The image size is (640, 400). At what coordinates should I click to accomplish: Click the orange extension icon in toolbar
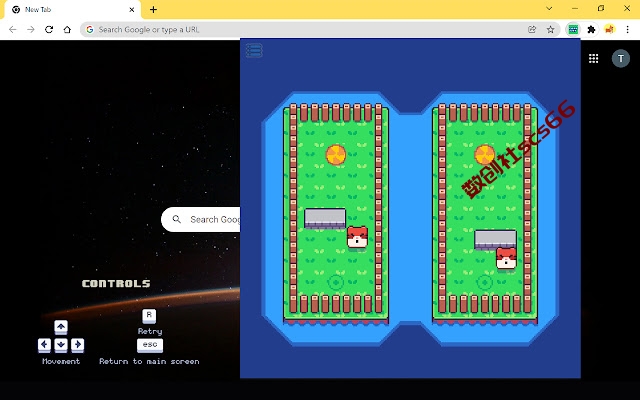(609, 29)
